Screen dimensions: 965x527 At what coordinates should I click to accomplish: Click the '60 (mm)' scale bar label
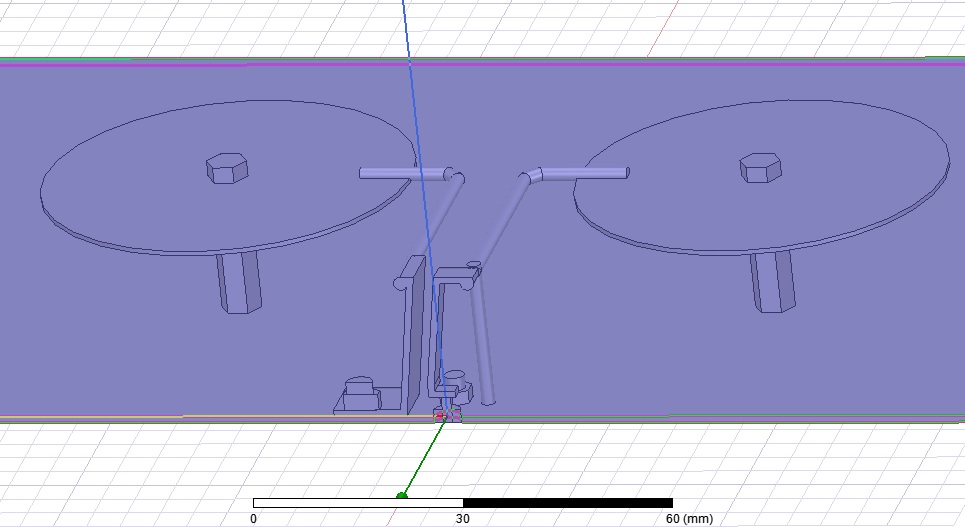(x=689, y=518)
